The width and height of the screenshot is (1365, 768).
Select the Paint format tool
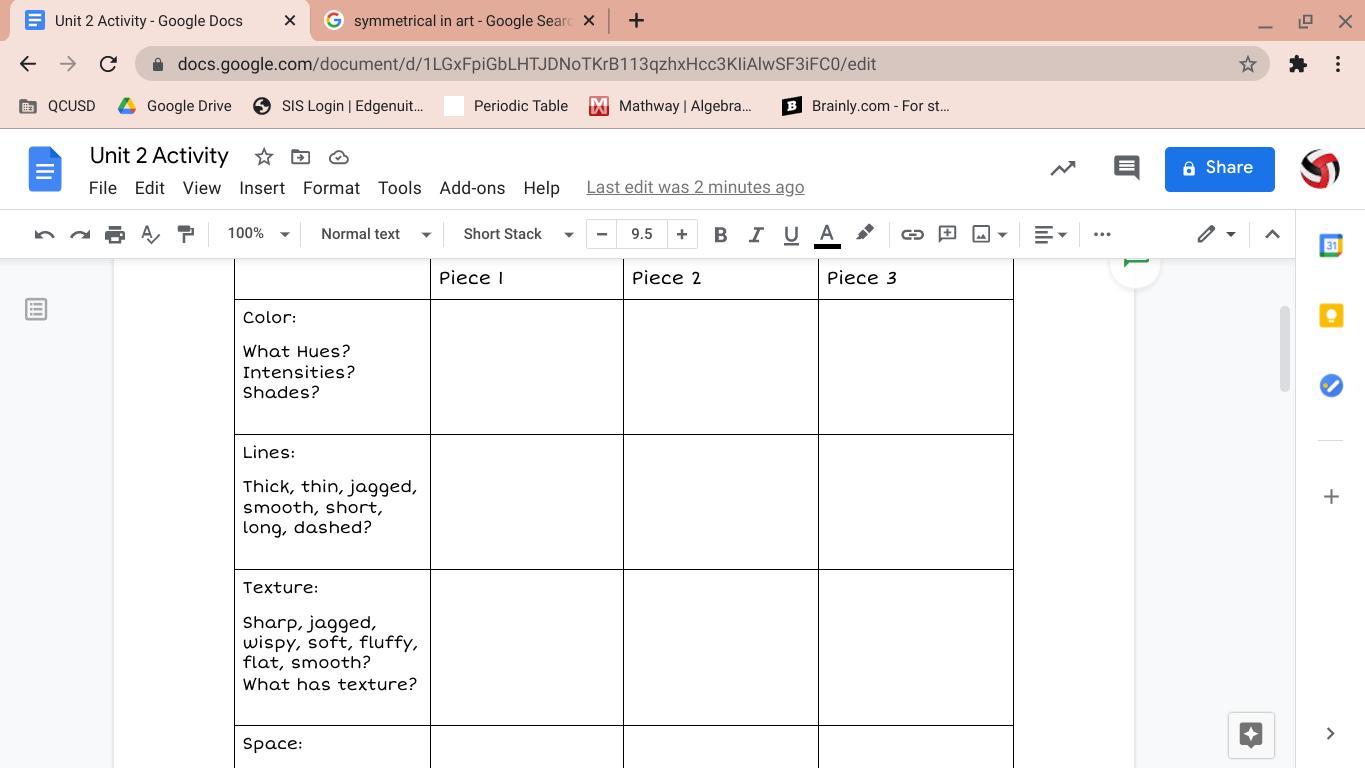point(185,234)
